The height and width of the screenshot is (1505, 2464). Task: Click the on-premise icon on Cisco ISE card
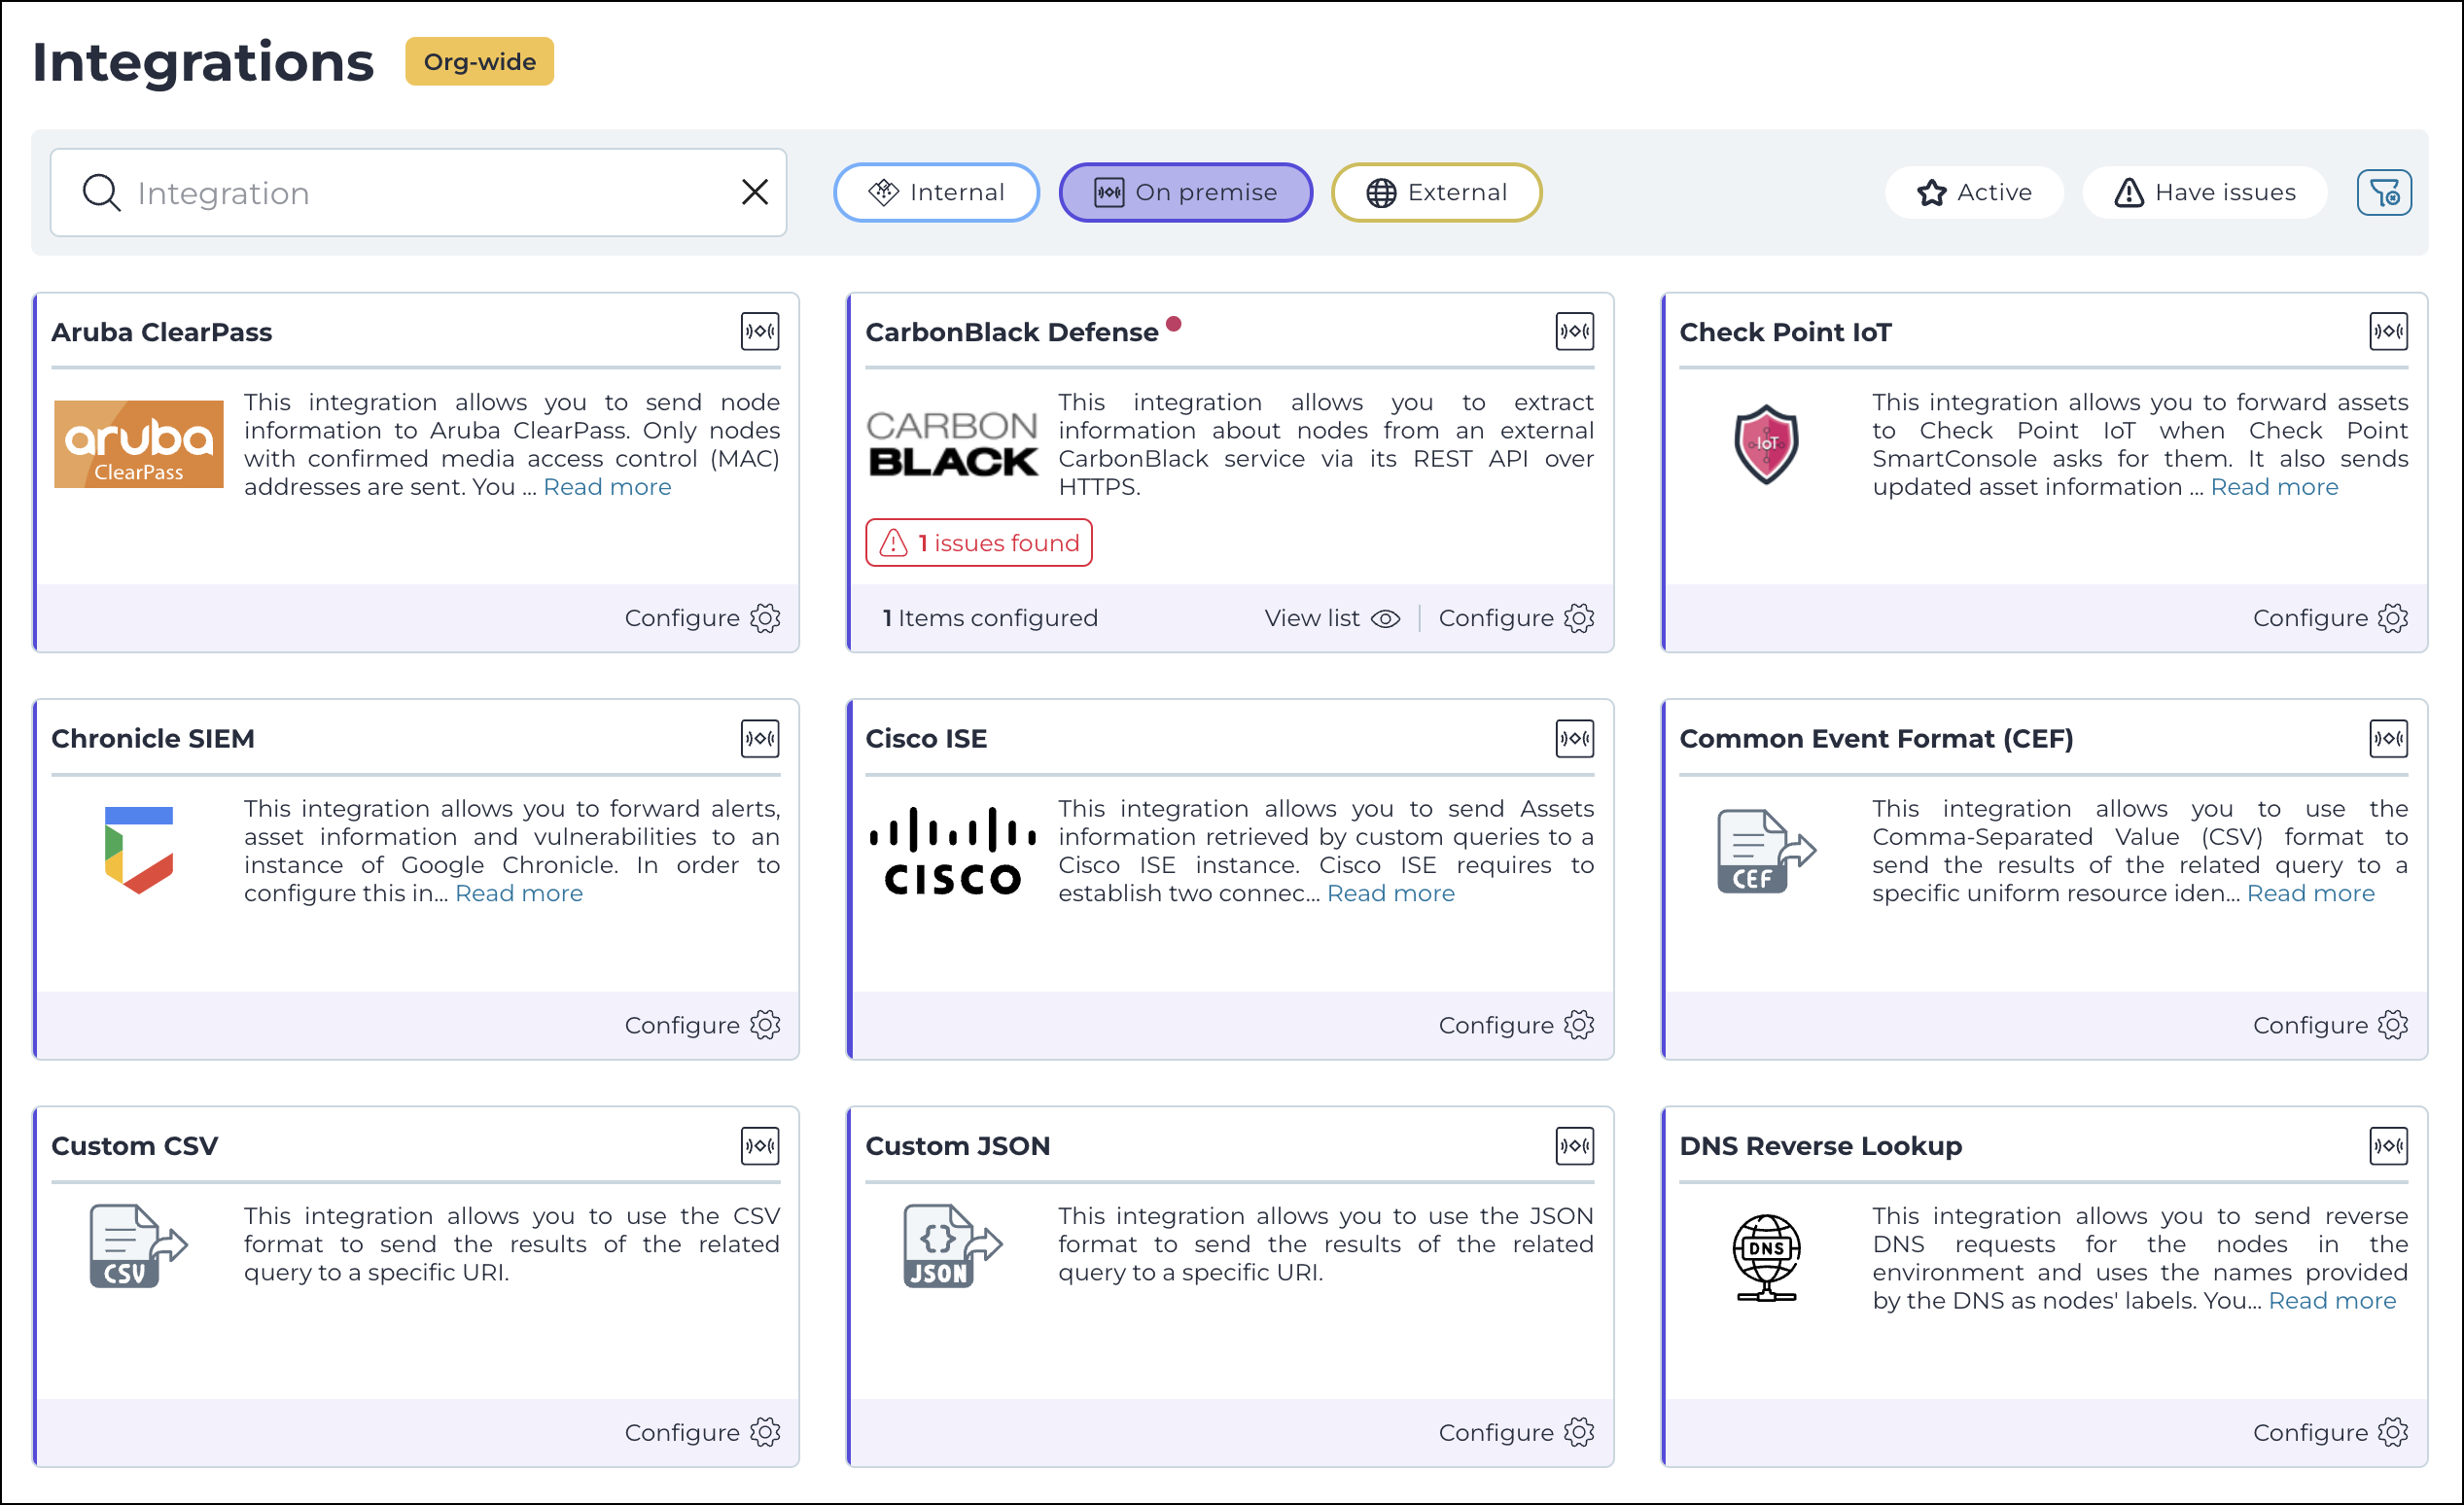coord(1574,738)
